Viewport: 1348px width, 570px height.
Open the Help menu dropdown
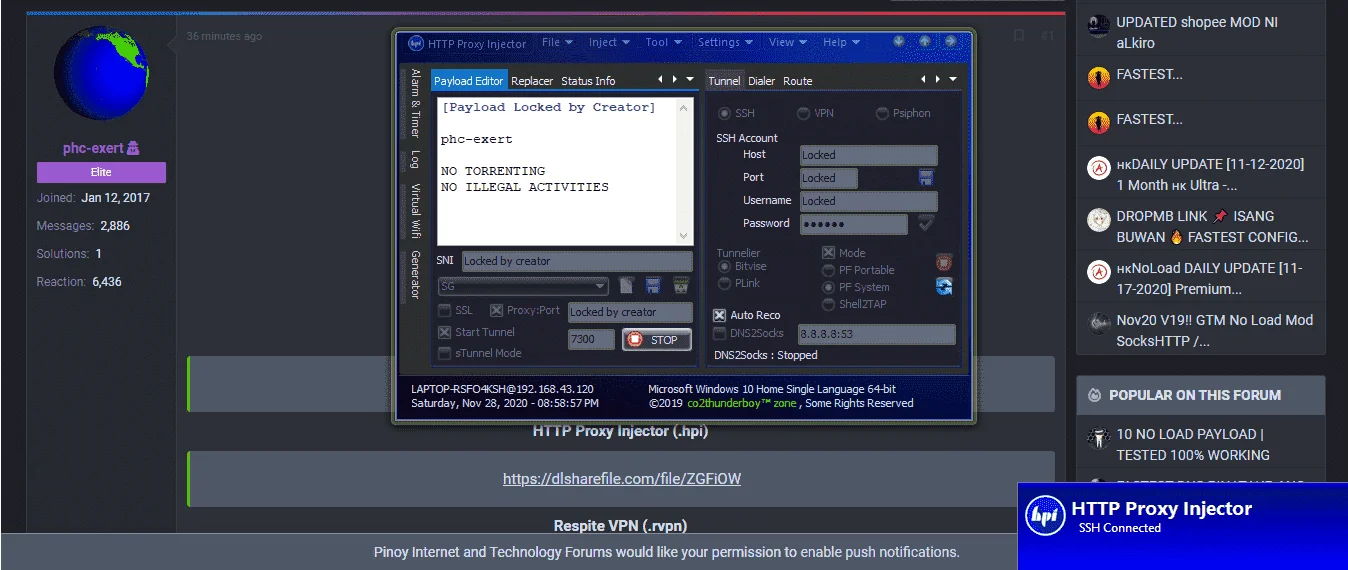point(841,42)
